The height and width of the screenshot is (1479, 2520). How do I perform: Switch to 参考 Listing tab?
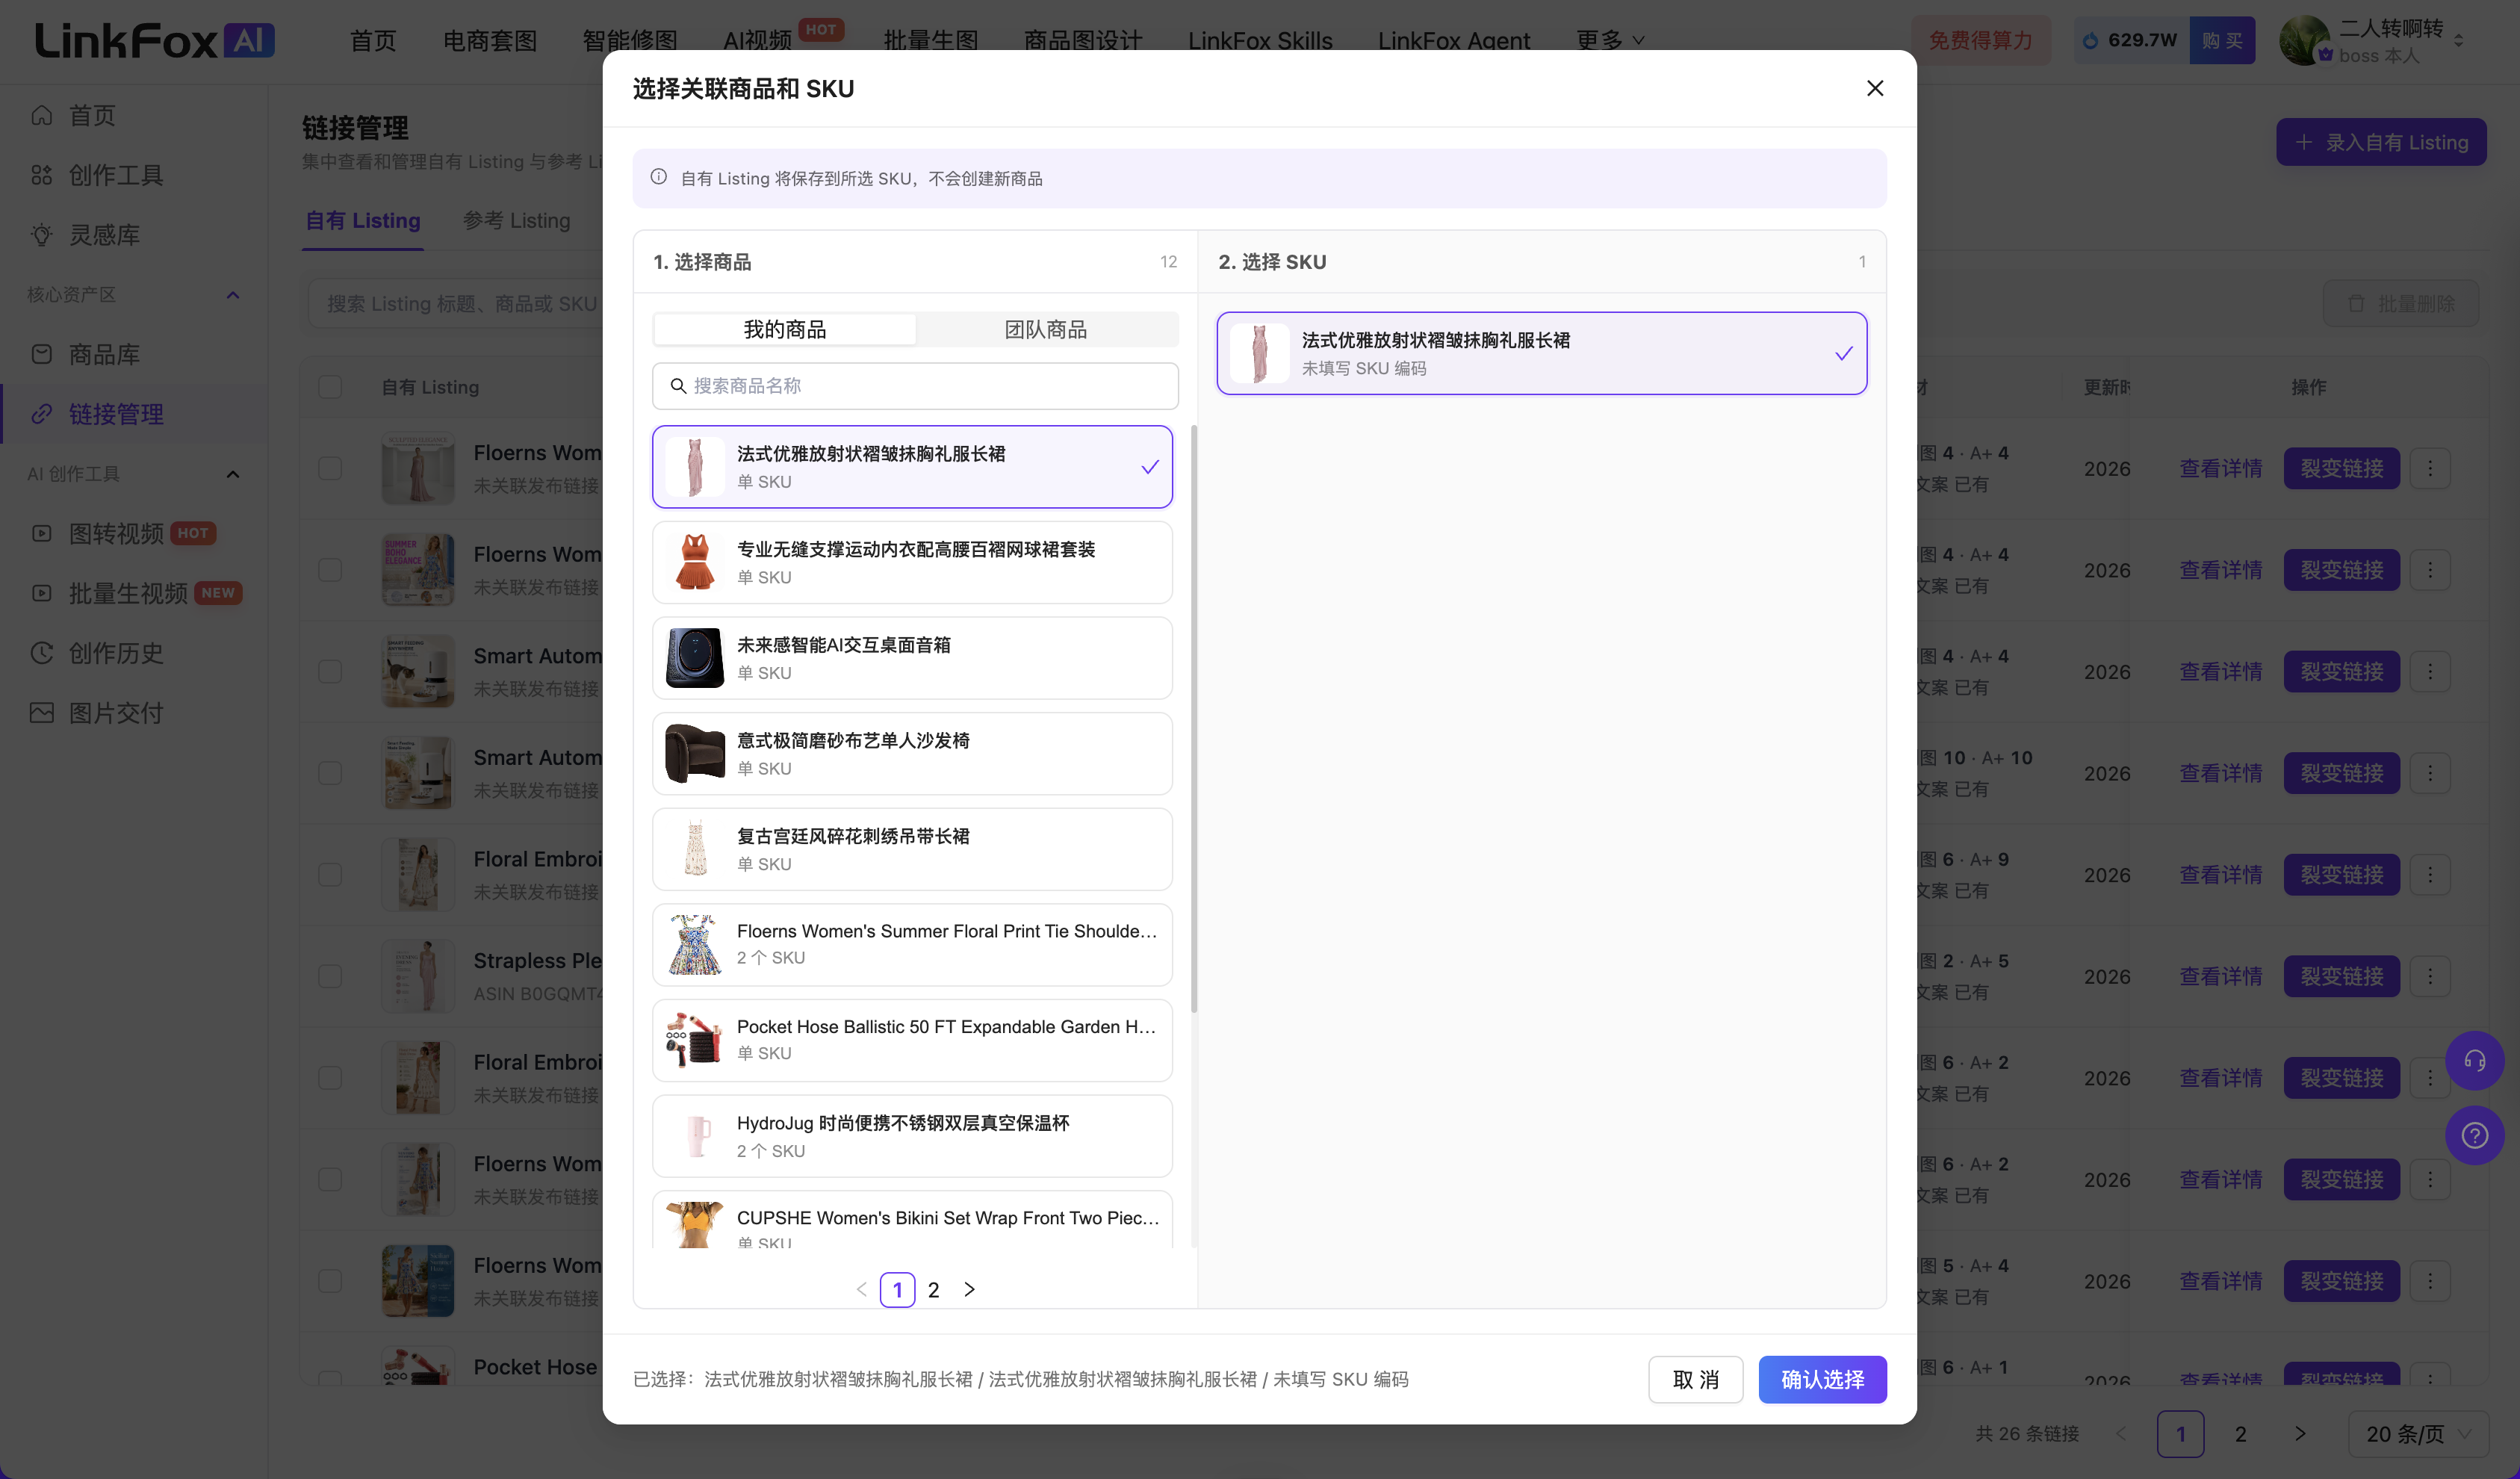[516, 220]
